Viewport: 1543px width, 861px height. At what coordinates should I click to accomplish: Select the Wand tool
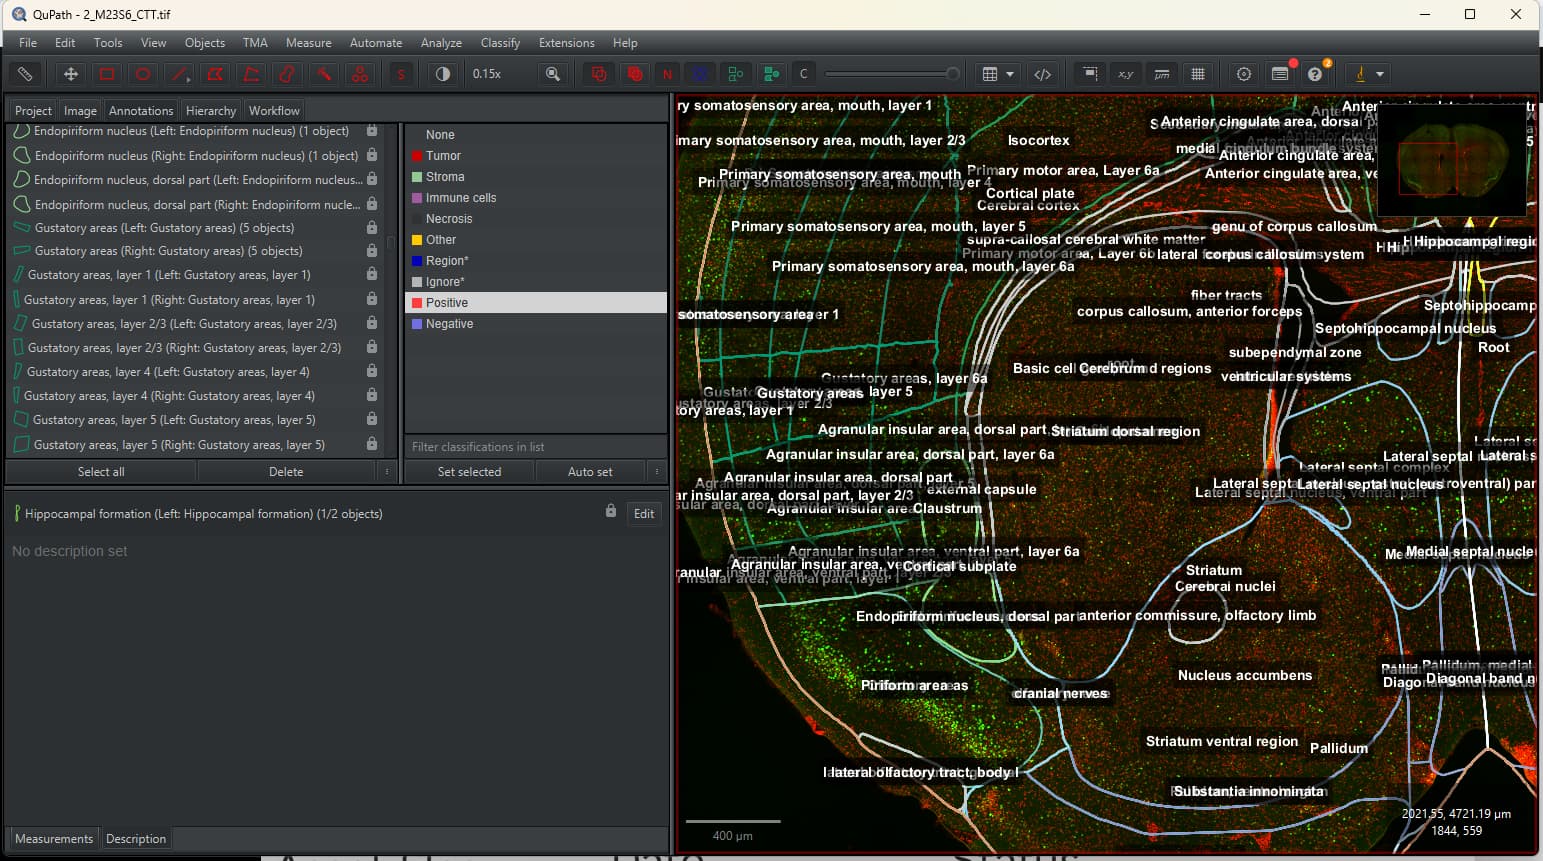[x=323, y=74]
